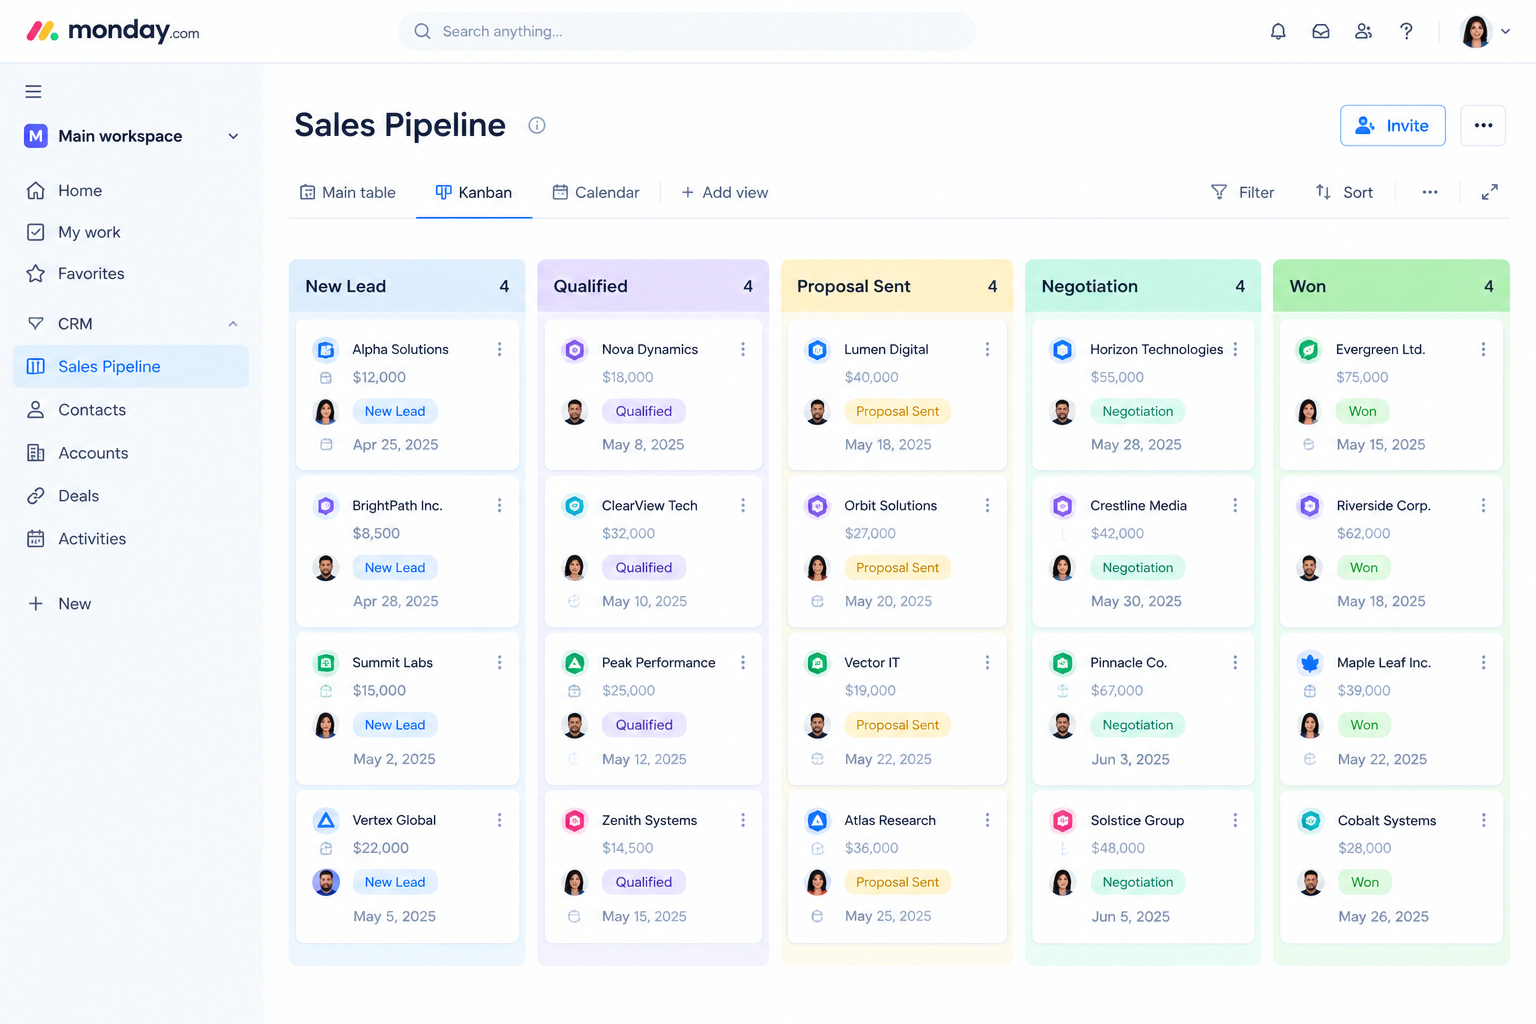This screenshot has width=1536, height=1024.
Task: Collapse the sidebar with hamburger icon
Action: tap(33, 92)
